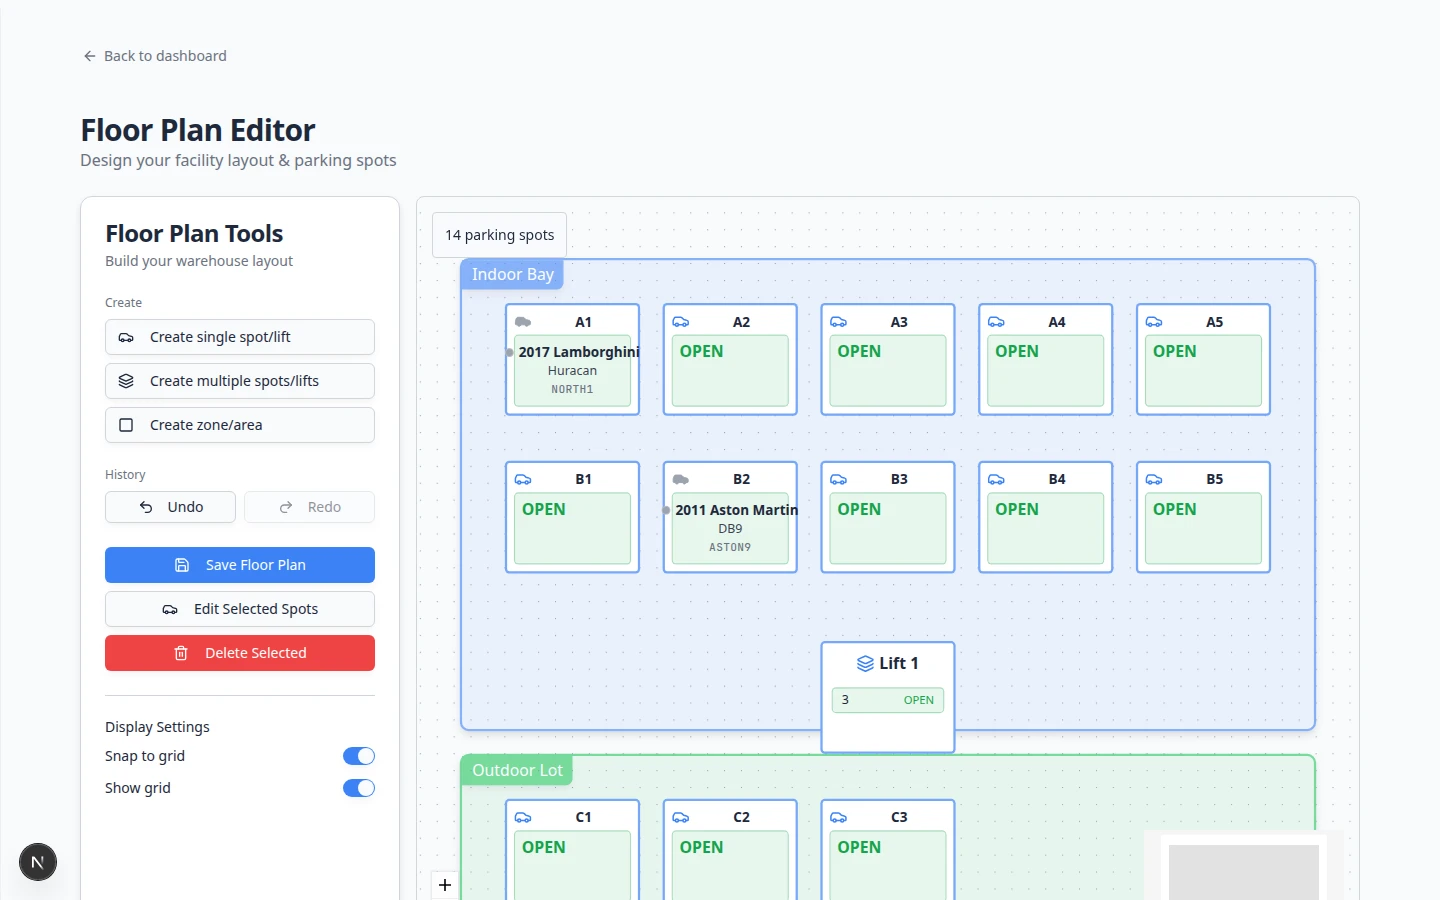Select lift slot 3 marked OPEN
Image resolution: width=1440 pixels, height=900 pixels.
coord(888,700)
